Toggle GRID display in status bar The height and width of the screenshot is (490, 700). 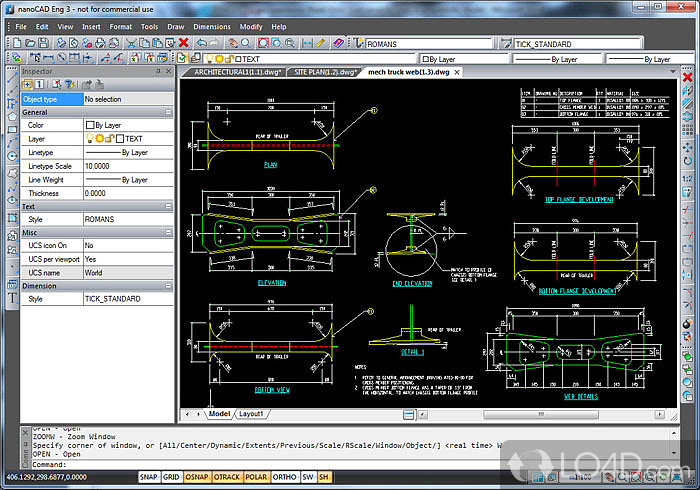[x=171, y=477]
